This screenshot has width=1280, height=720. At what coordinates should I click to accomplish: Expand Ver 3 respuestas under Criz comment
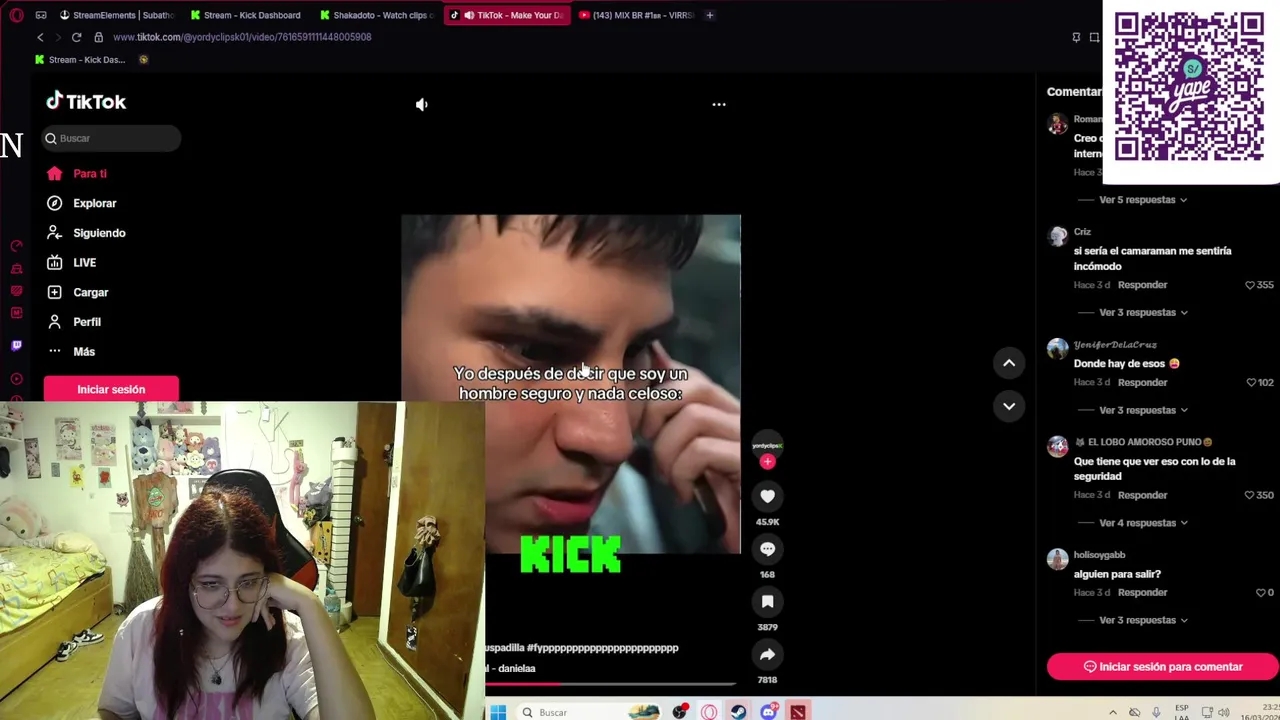click(1143, 313)
